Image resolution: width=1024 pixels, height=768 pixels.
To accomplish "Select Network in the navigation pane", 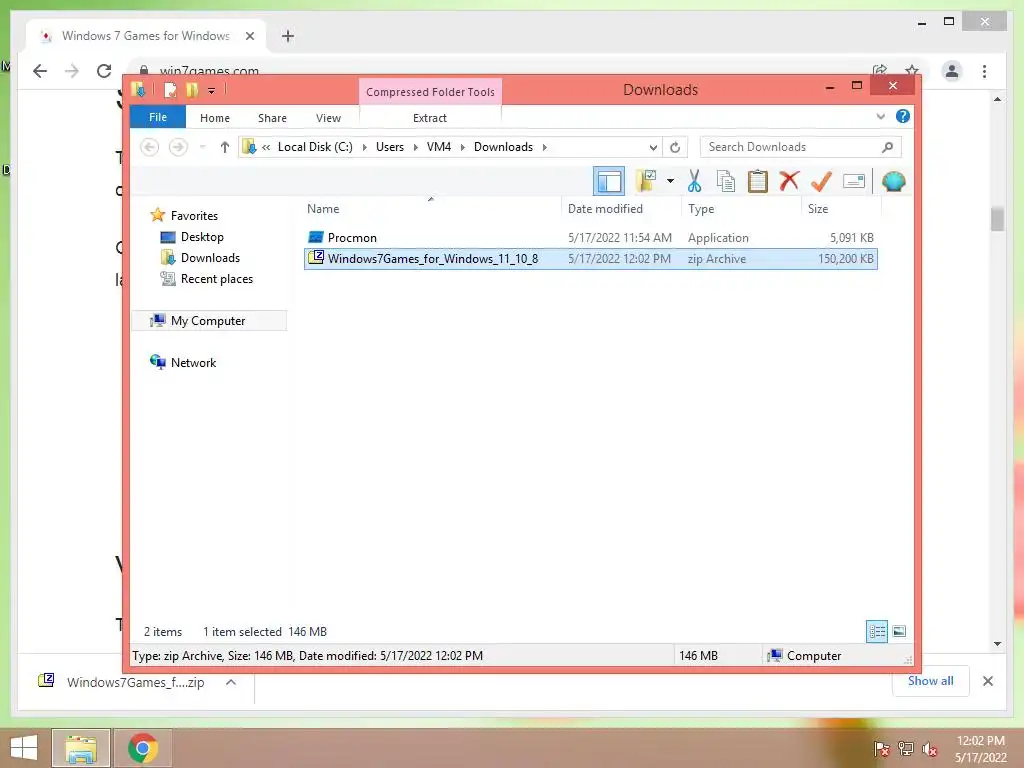I will tap(193, 362).
